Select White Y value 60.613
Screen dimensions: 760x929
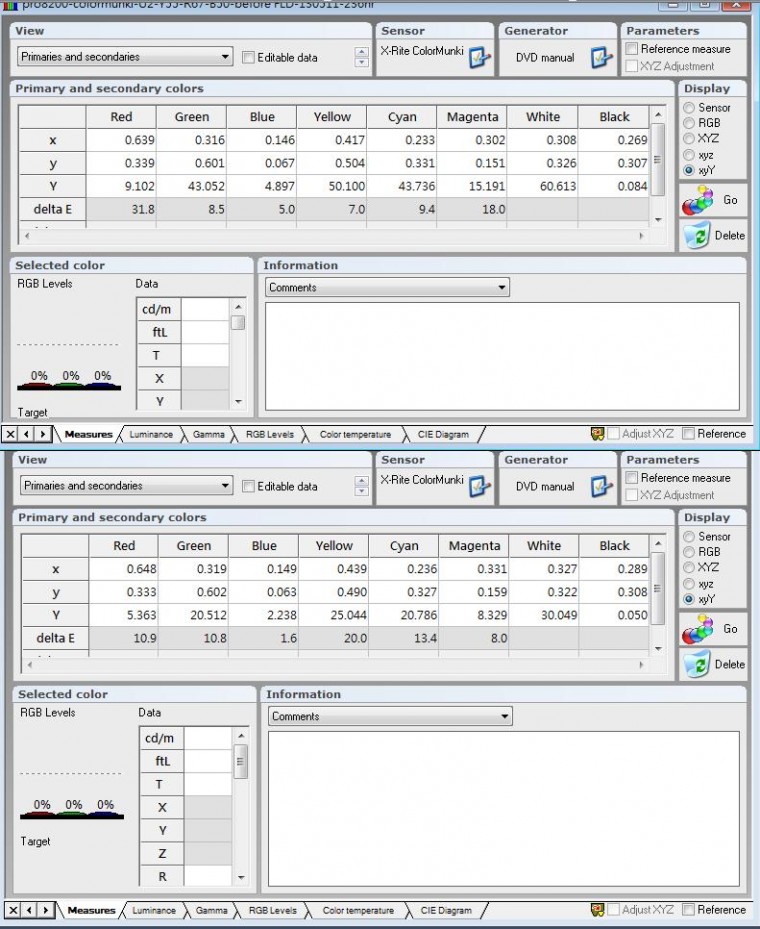pyautogui.click(x=543, y=186)
